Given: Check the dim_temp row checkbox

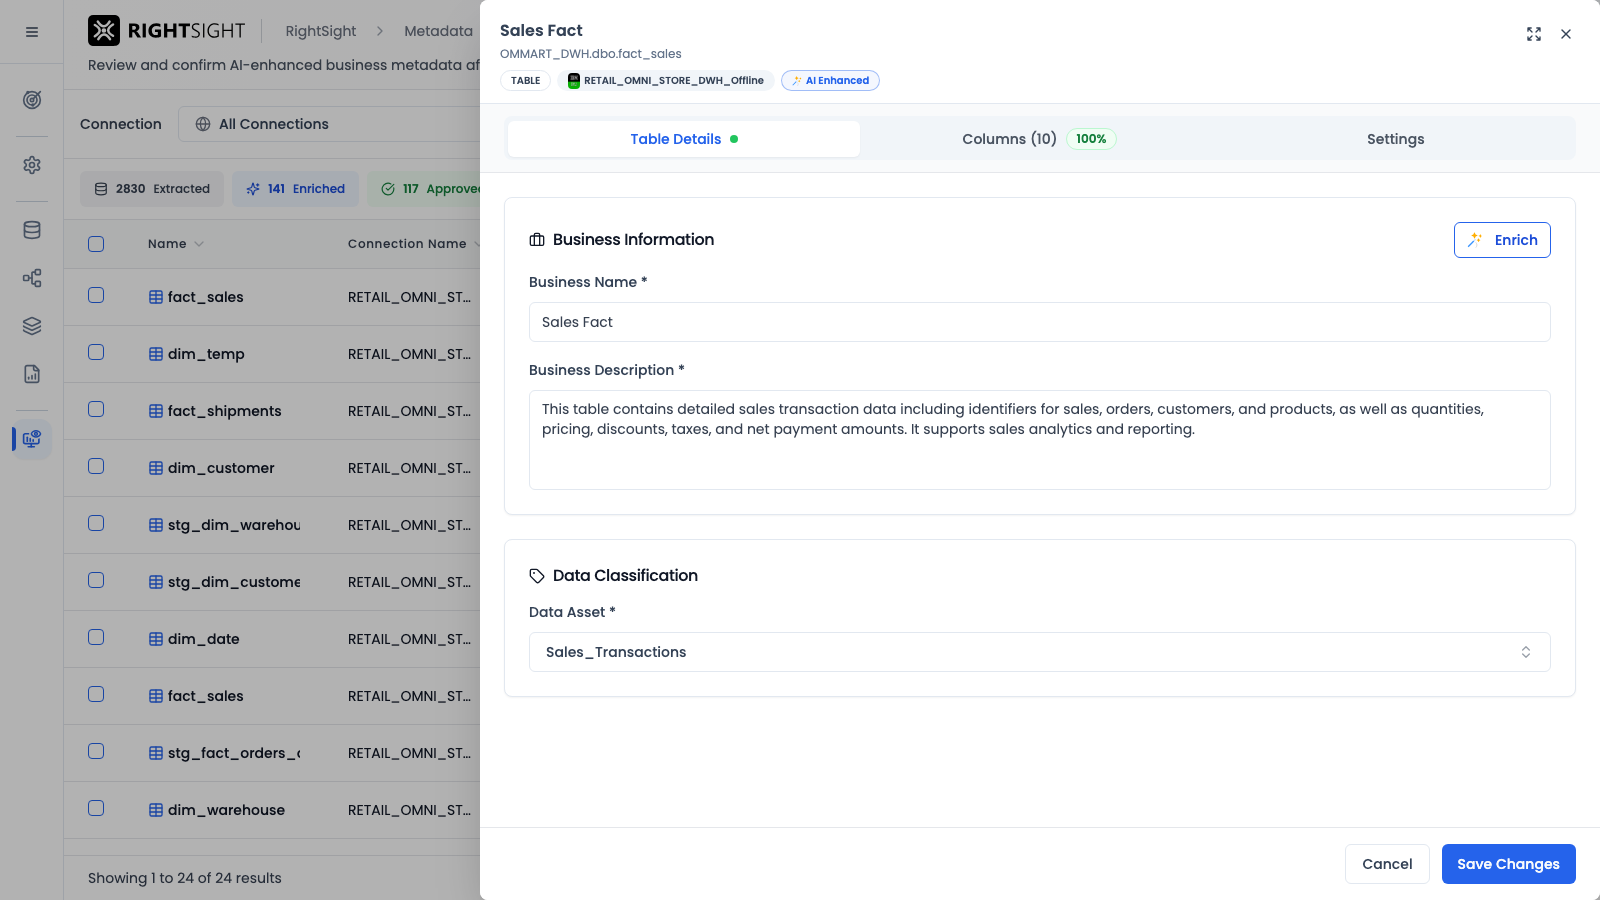Looking at the screenshot, I should [96, 352].
